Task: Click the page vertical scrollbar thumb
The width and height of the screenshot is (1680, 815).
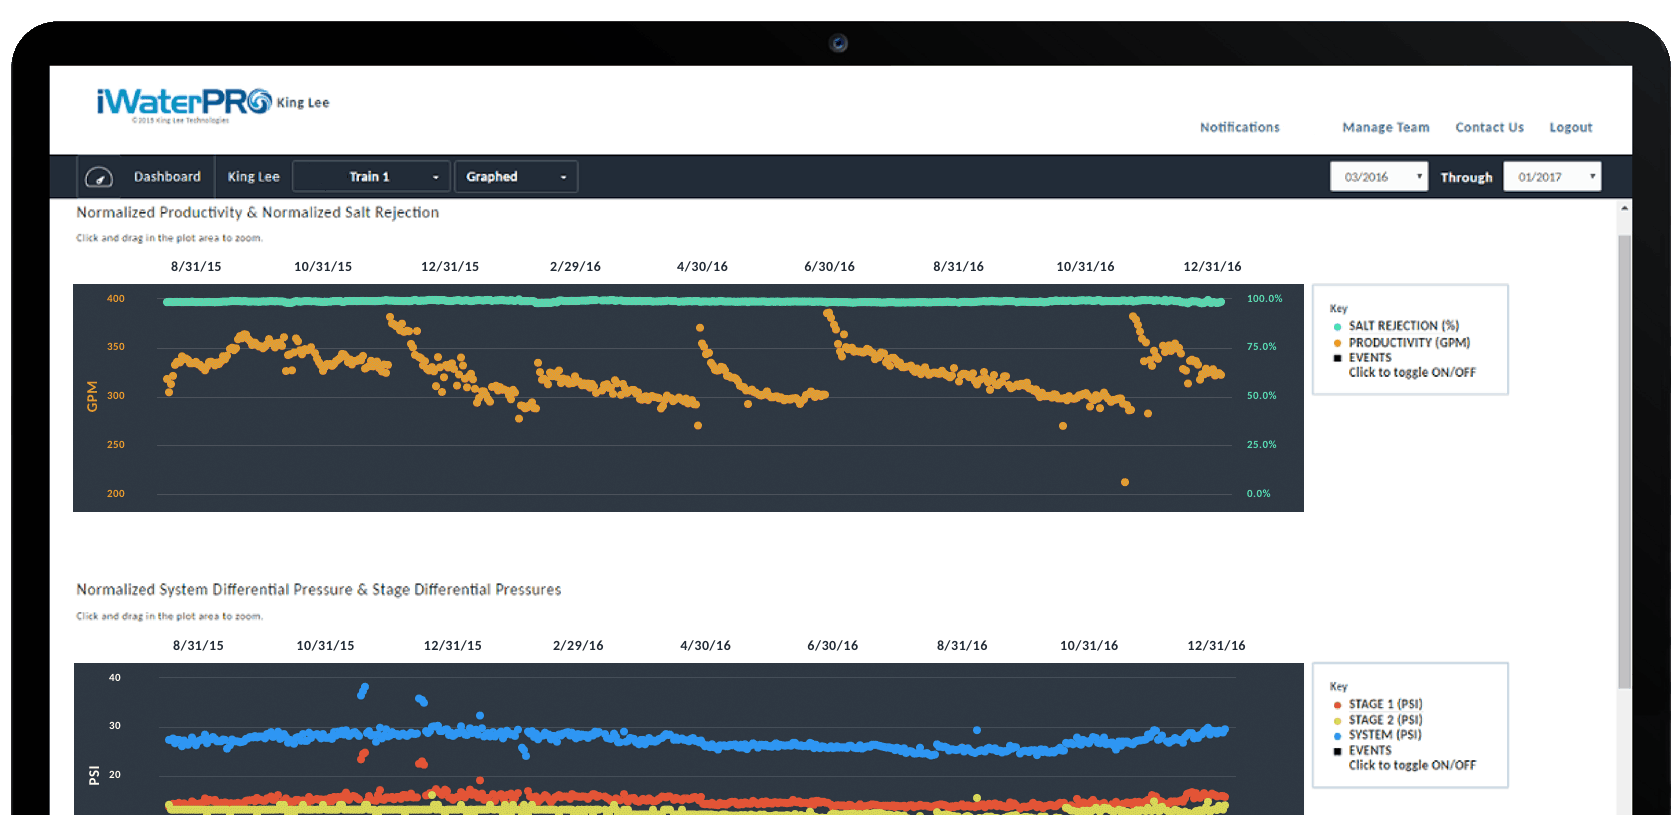Action: 1624,462
